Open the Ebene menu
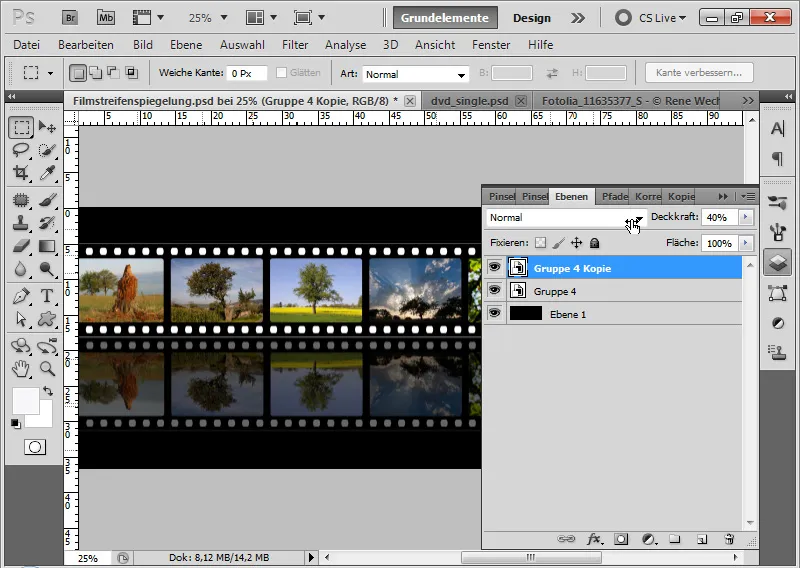This screenshot has width=800, height=568. coord(186,45)
